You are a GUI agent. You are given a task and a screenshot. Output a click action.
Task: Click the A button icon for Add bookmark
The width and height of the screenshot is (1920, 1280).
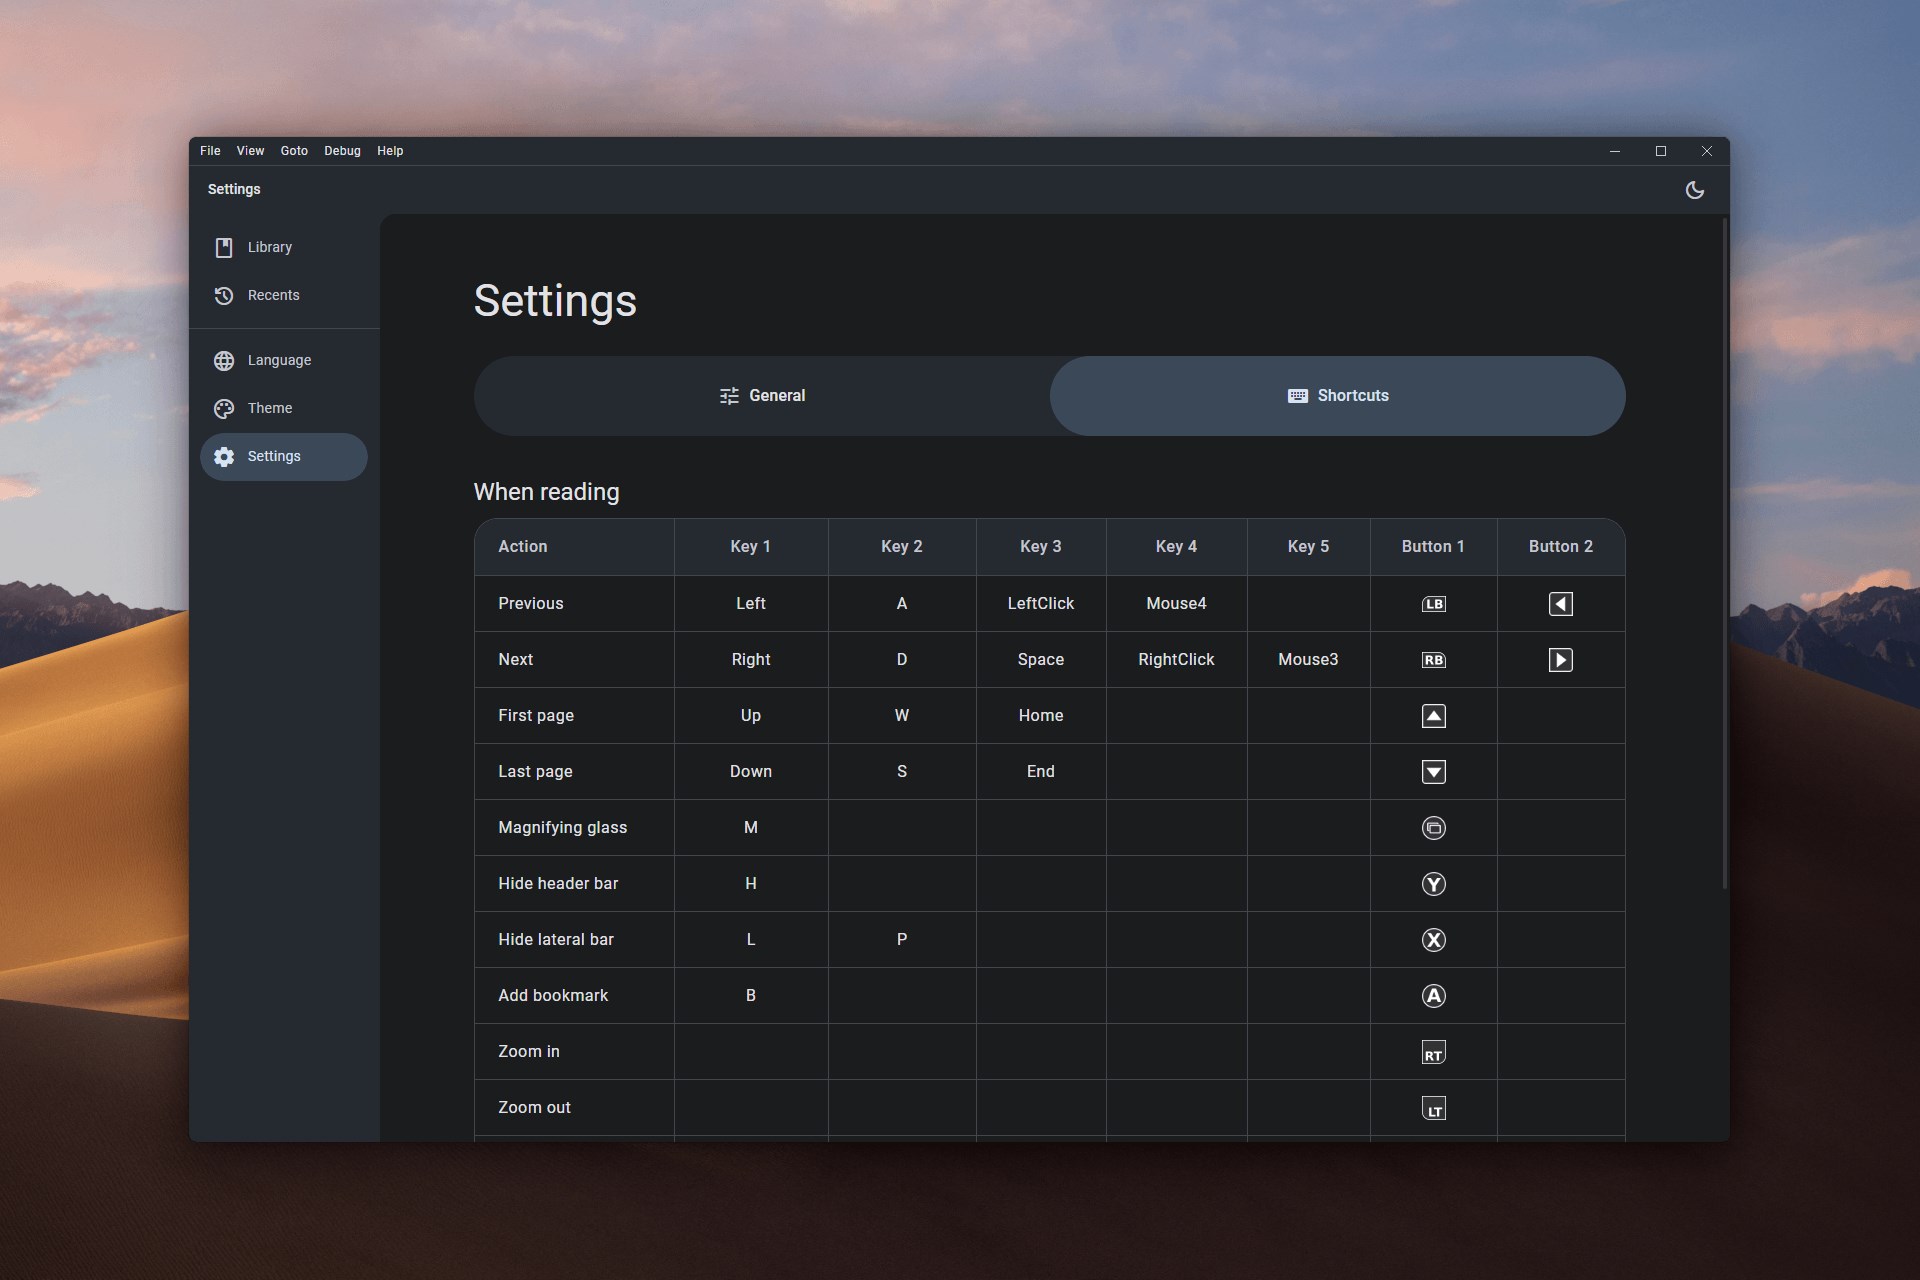1433,995
